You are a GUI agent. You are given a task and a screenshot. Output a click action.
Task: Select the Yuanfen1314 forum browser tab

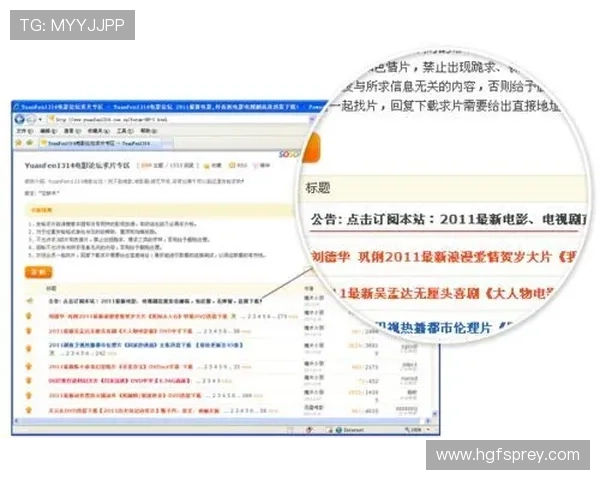100,143
